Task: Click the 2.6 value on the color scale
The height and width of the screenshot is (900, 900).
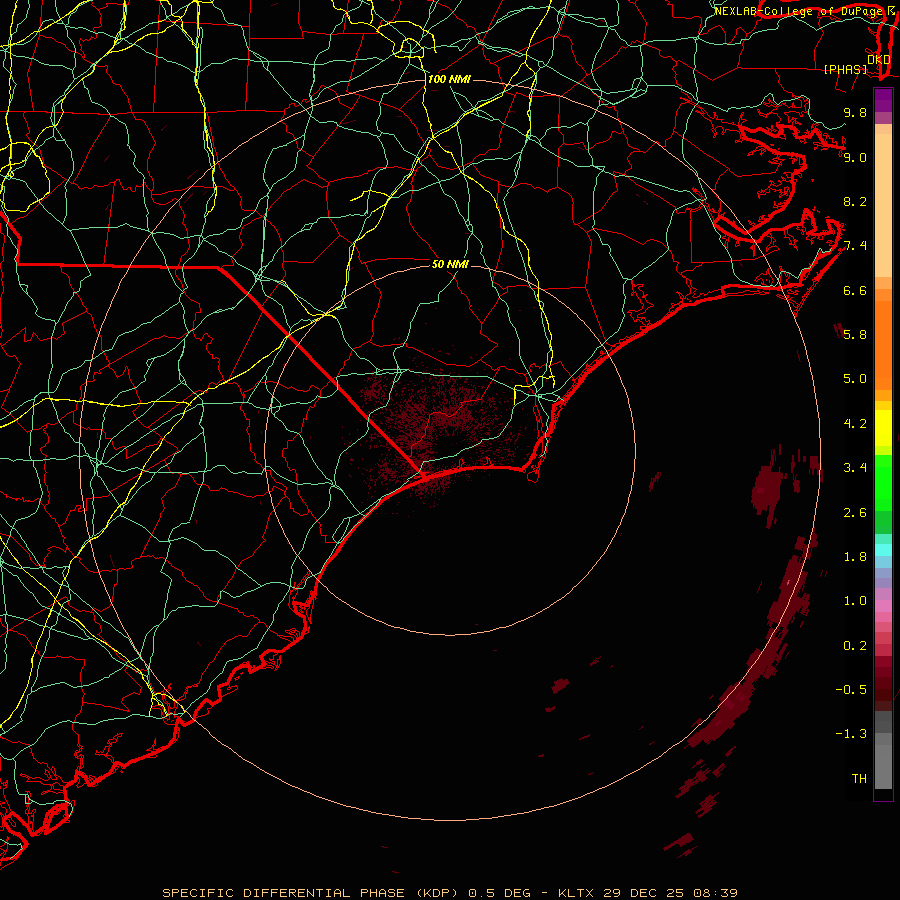Action: click(855, 513)
